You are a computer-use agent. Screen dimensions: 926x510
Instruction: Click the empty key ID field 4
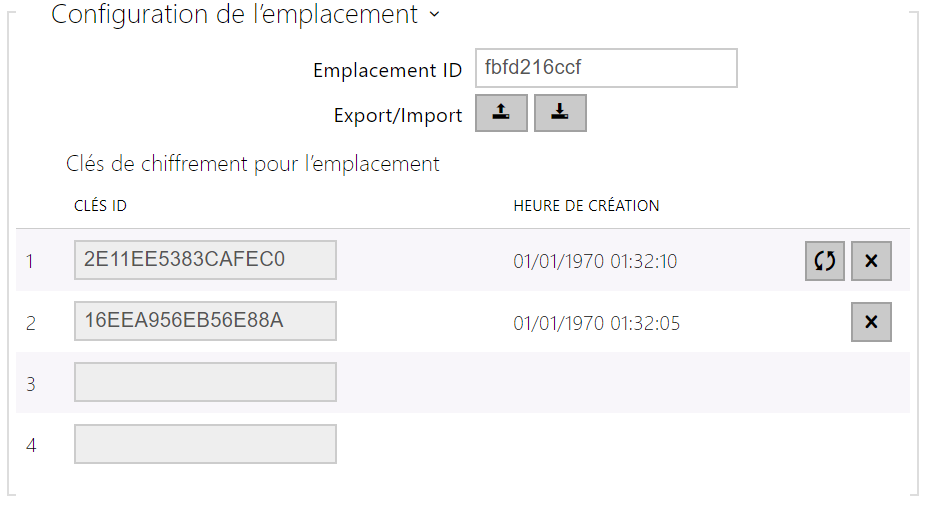205,444
